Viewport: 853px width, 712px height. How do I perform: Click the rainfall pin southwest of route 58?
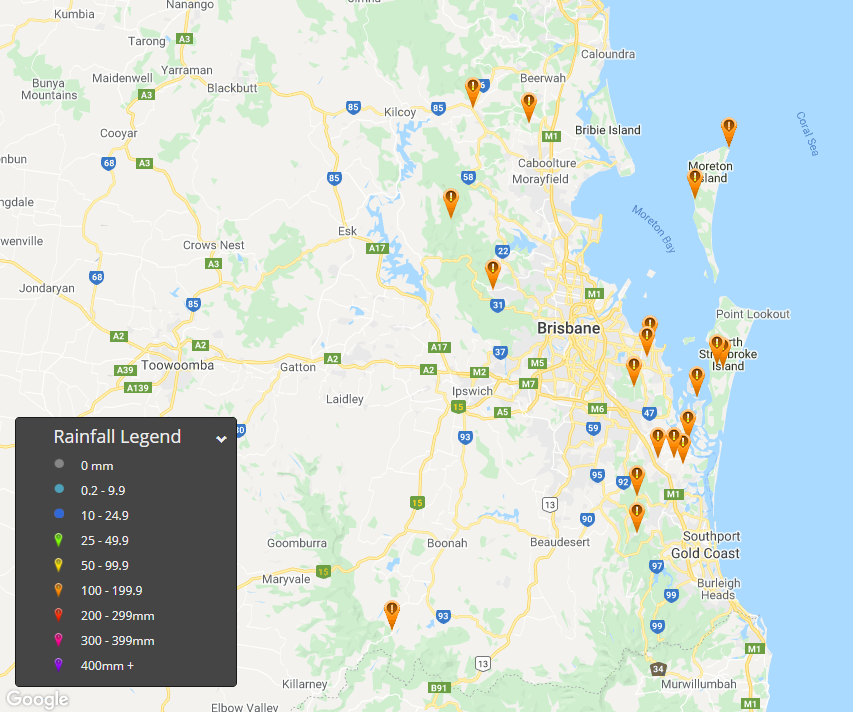[x=450, y=202]
